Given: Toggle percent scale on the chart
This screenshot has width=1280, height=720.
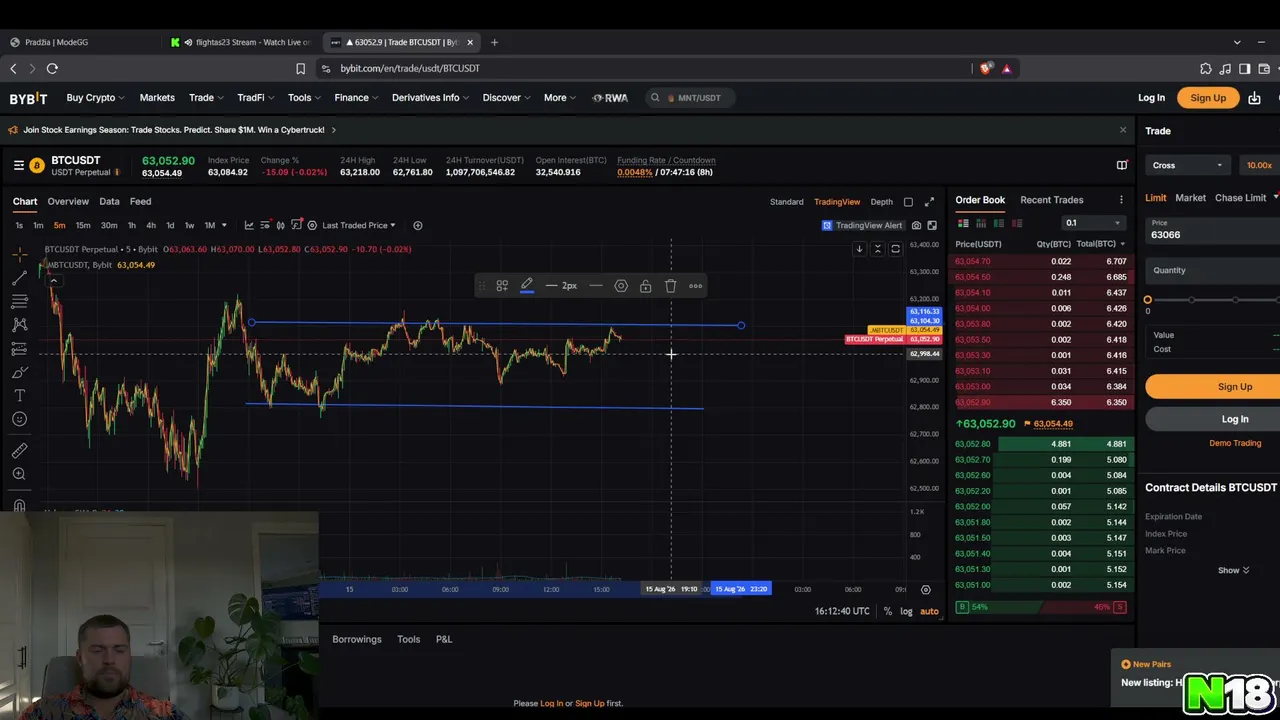Looking at the screenshot, I should (x=888, y=611).
